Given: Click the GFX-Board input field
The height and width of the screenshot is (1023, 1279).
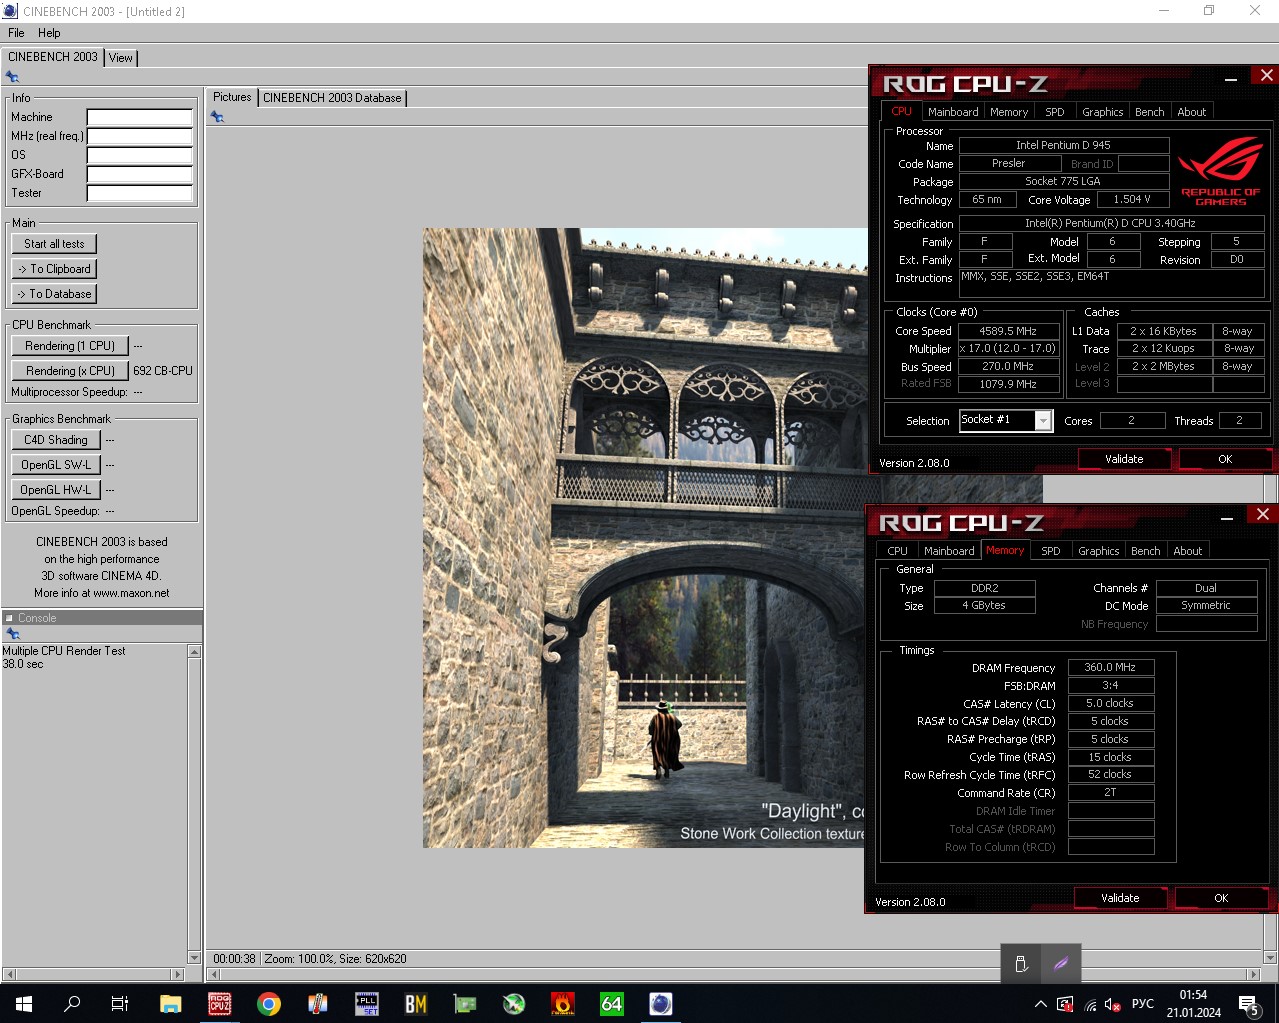Looking at the screenshot, I should 139,174.
